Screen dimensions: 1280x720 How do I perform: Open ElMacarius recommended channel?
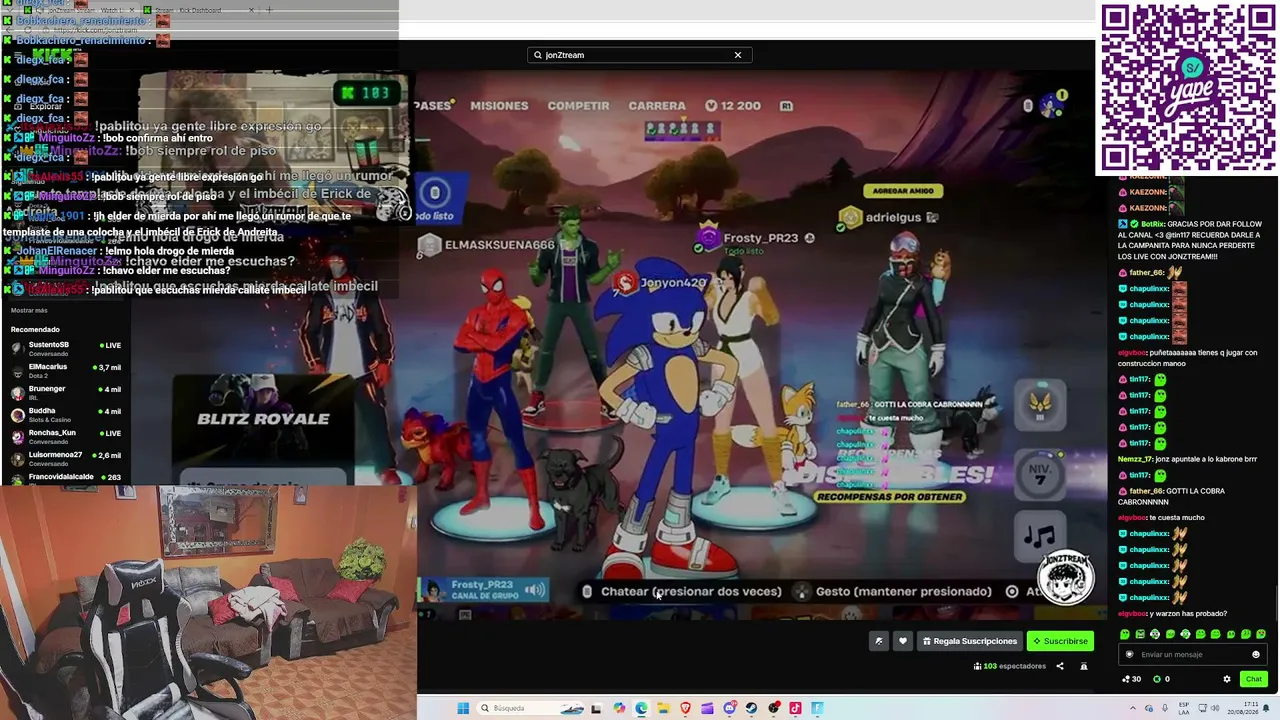pyautogui.click(x=66, y=370)
